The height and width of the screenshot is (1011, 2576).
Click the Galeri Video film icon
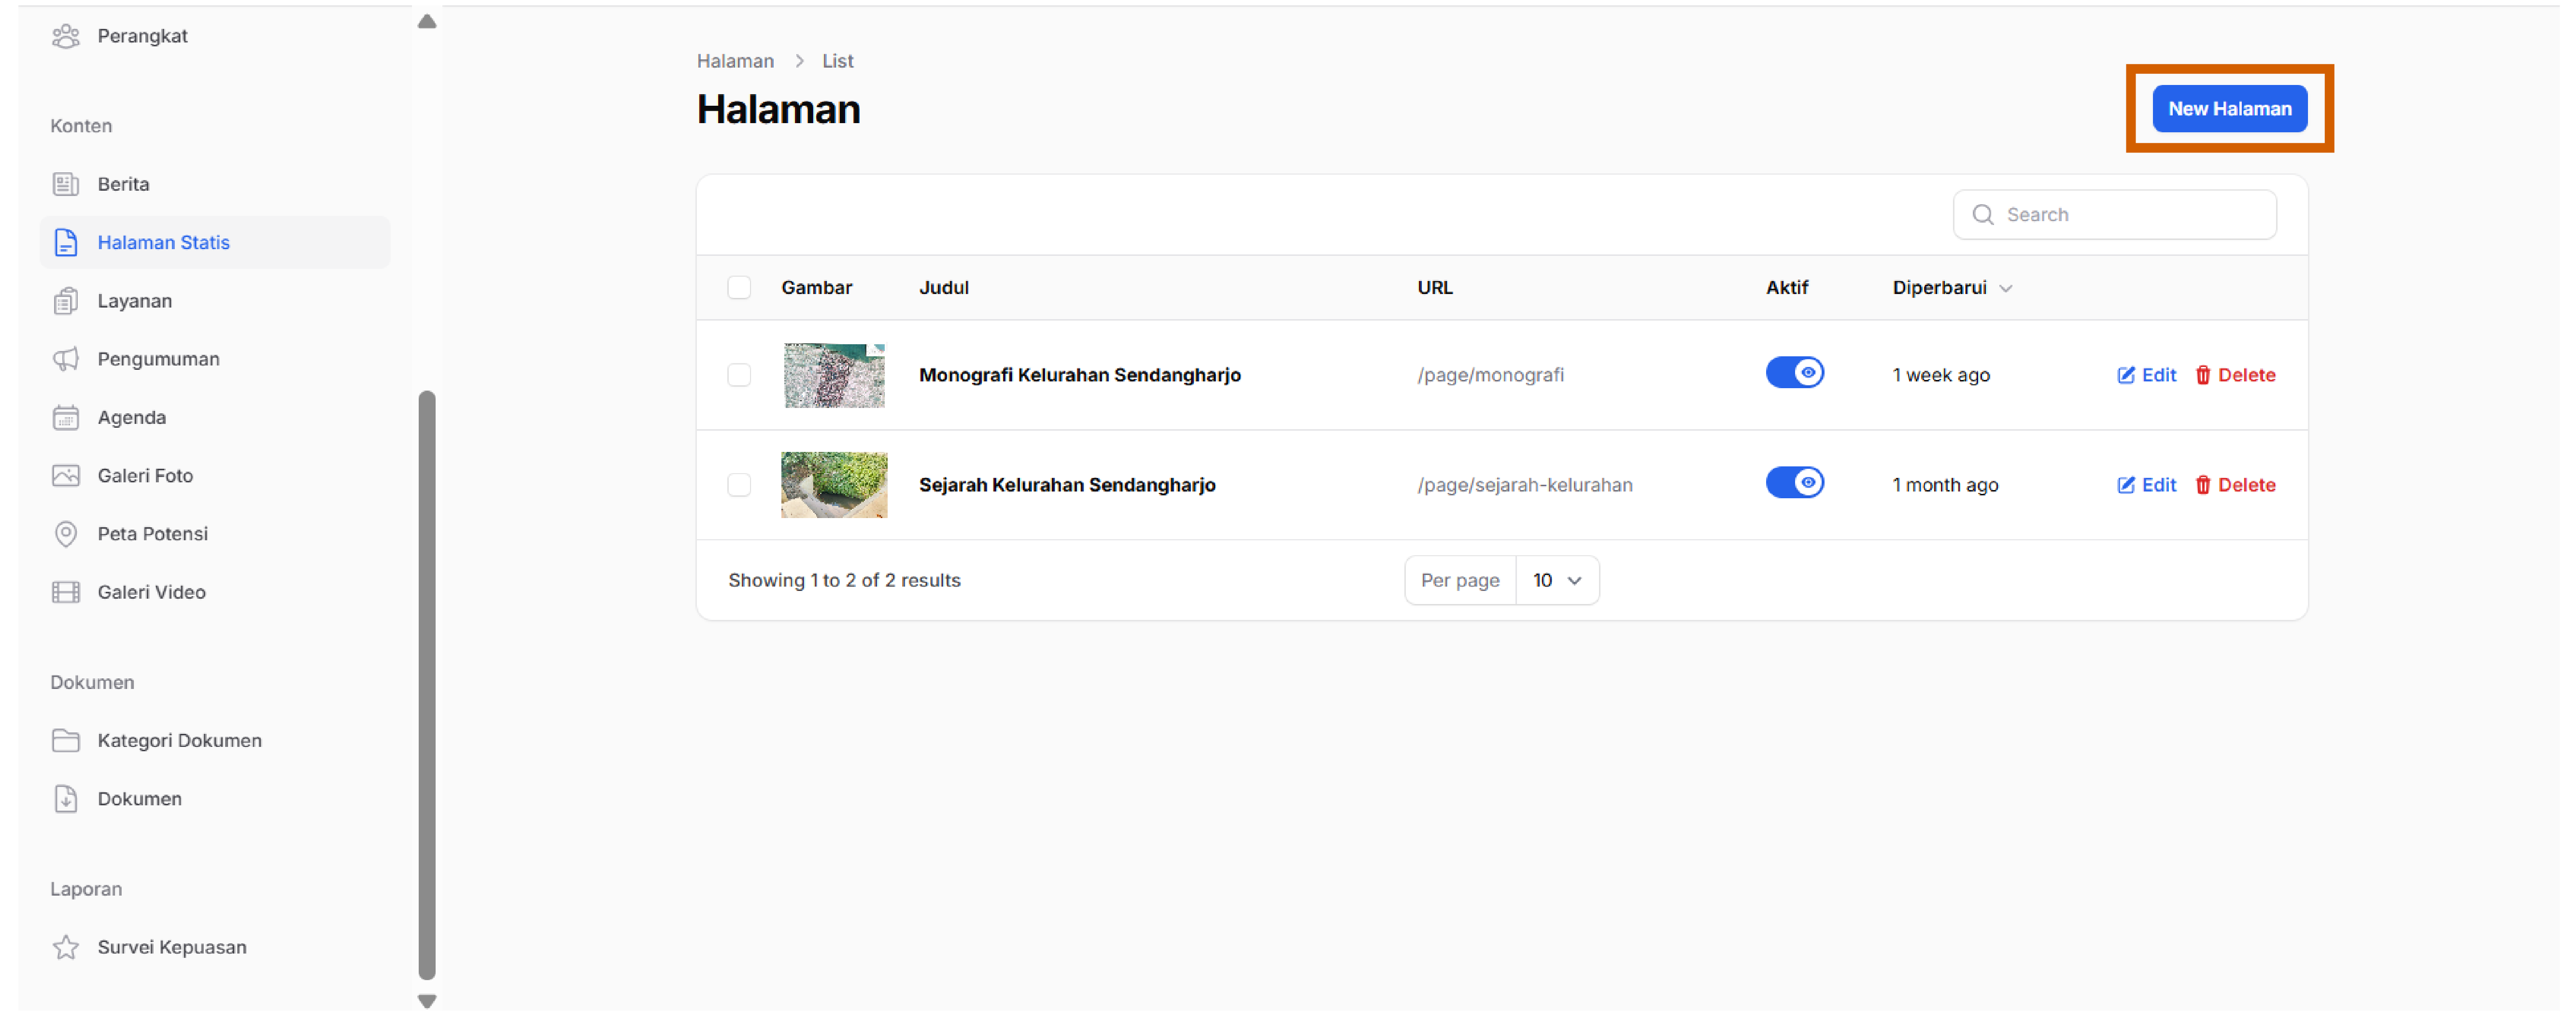tap(66, 592)
